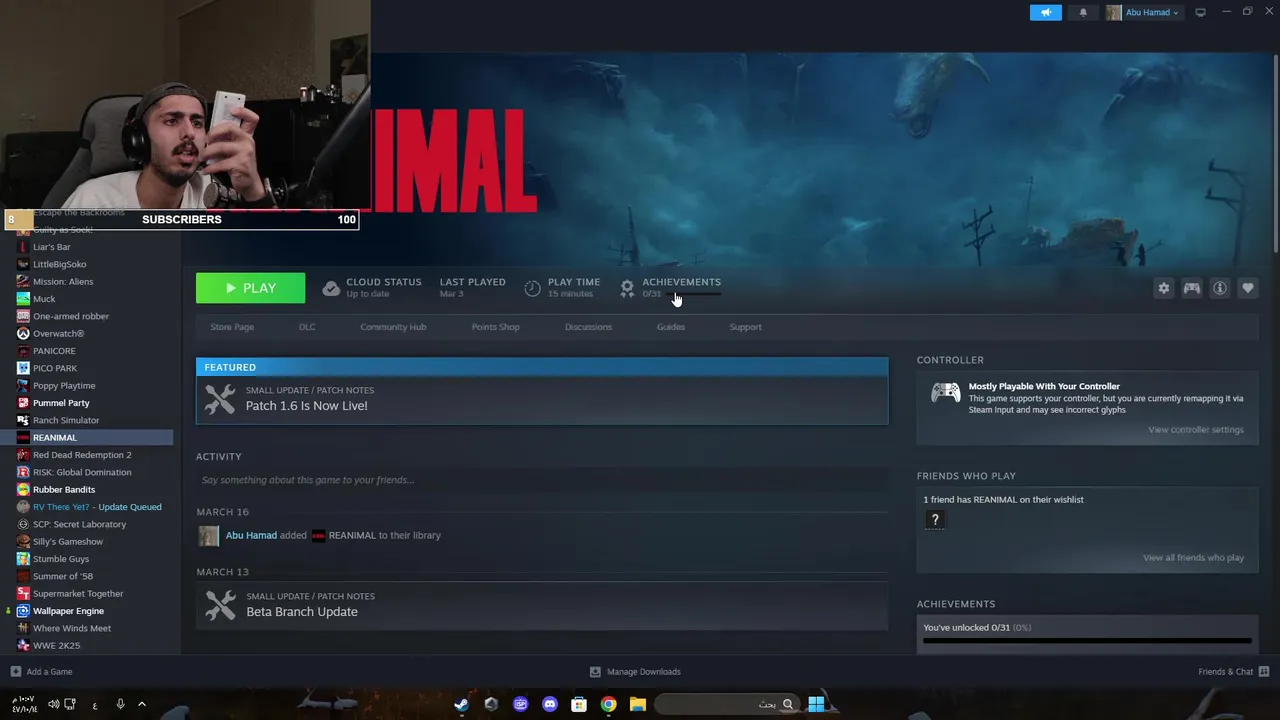The width and height of the screenshot is (1280, 720).
Task: Click the controller icon in Controller panel
Action: (x=945, y=393)
